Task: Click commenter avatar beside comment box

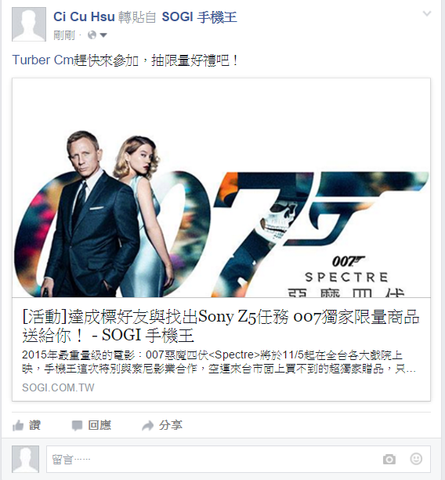Action: (x=26, y=459)
